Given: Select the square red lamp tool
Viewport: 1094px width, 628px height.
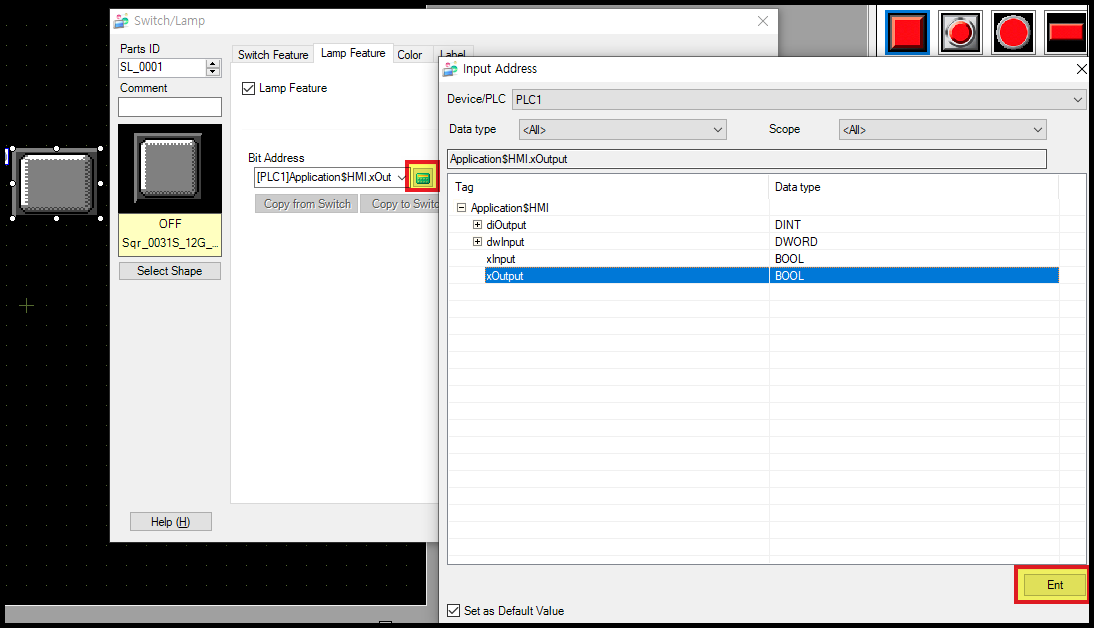Looking at the screenshot, I should (x=905, y=32).
